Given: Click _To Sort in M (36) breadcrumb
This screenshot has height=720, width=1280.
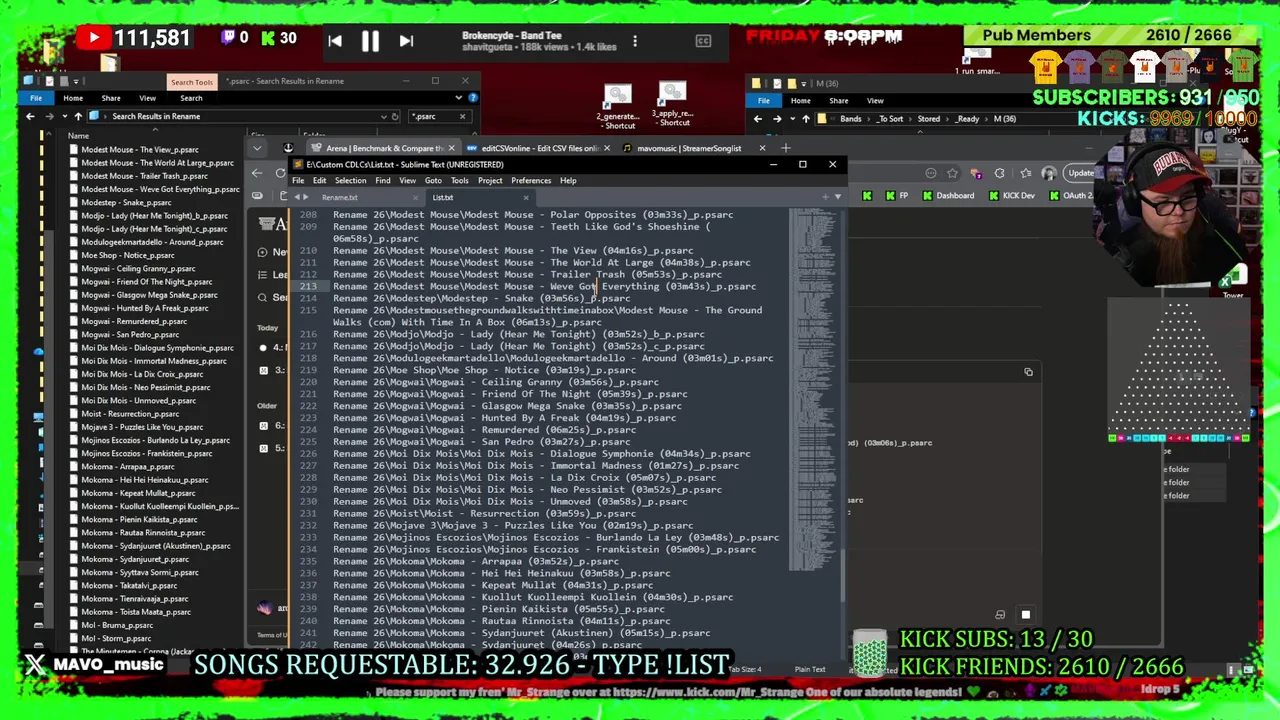Looking at the screenshot, I should [890, 119].
